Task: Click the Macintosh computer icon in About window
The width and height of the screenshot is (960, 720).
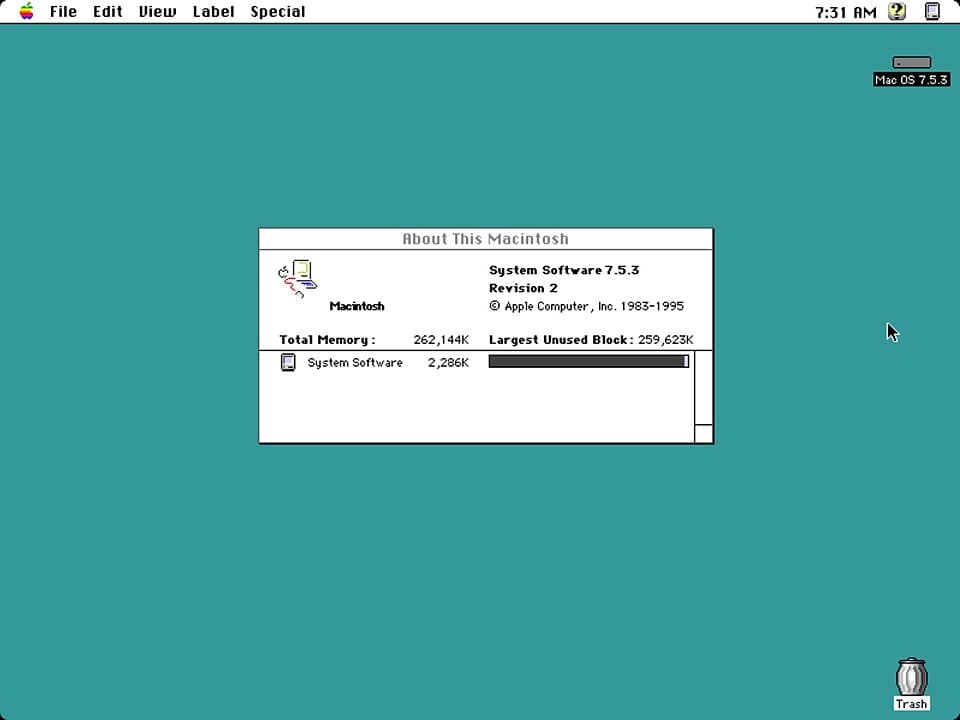Action: [x=298, y=279]
